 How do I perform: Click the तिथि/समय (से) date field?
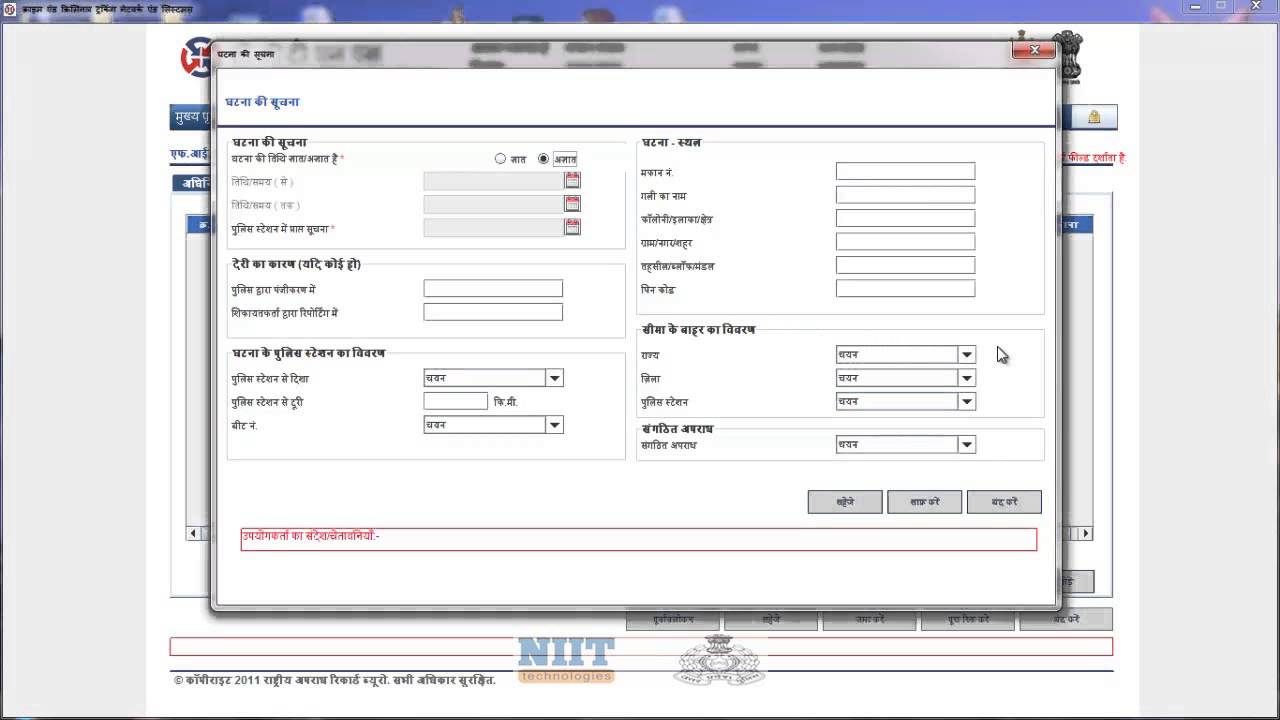494,181
